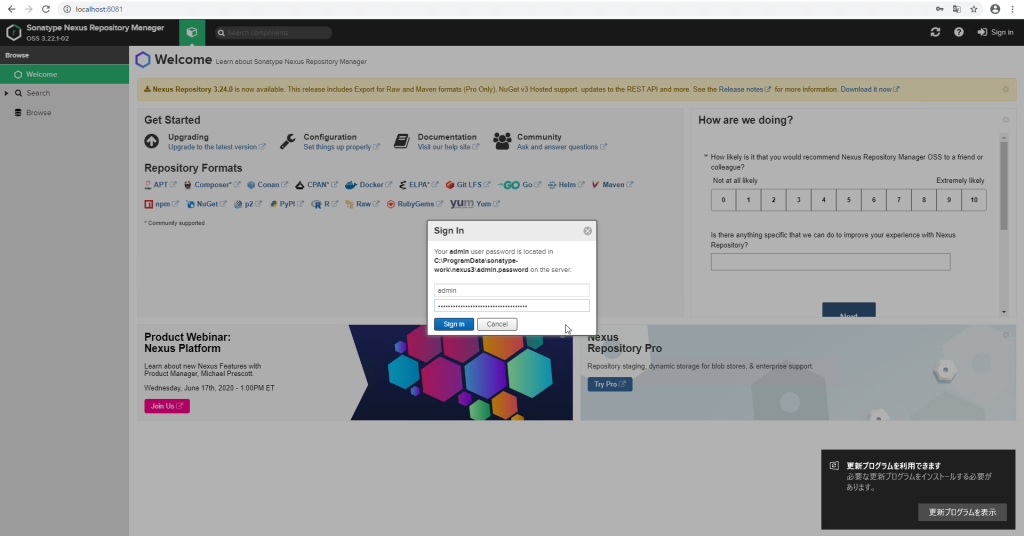
Task: Select rating 5 in survey
Action: [848, 200]
